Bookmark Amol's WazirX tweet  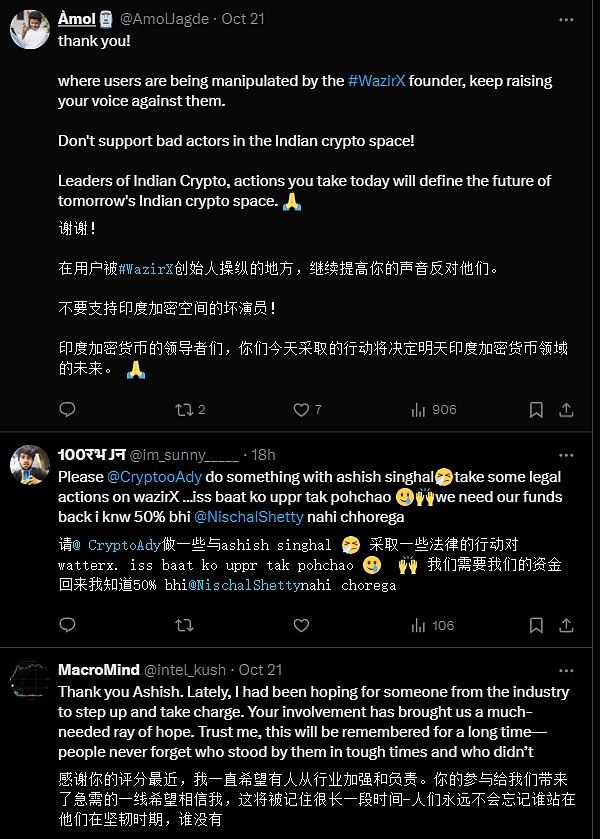click(x=536, y=410)
